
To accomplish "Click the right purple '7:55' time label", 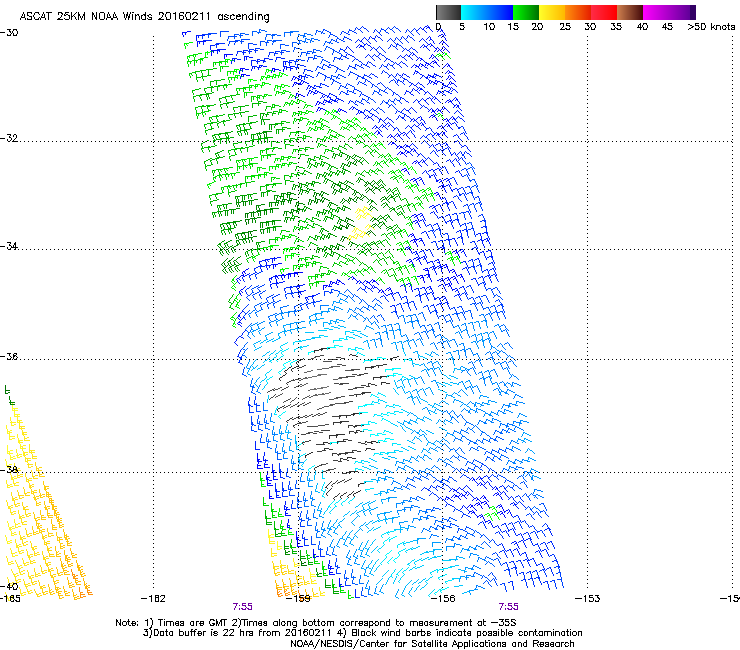I will [509, 607].
